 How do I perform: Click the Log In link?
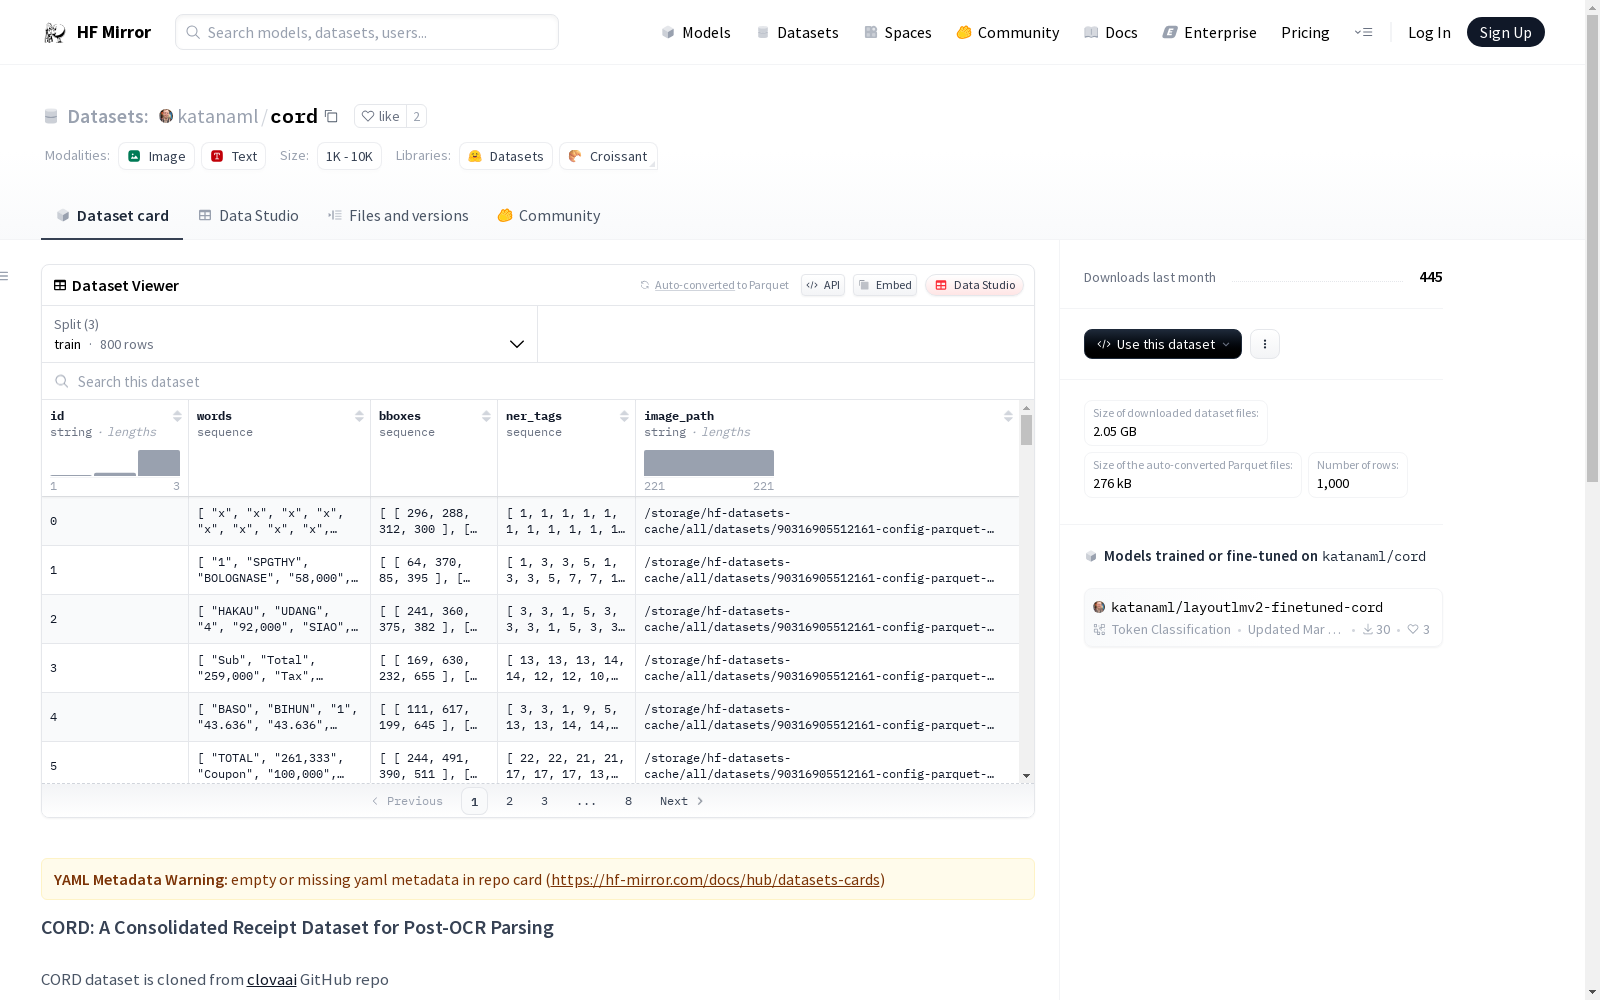1429,33
